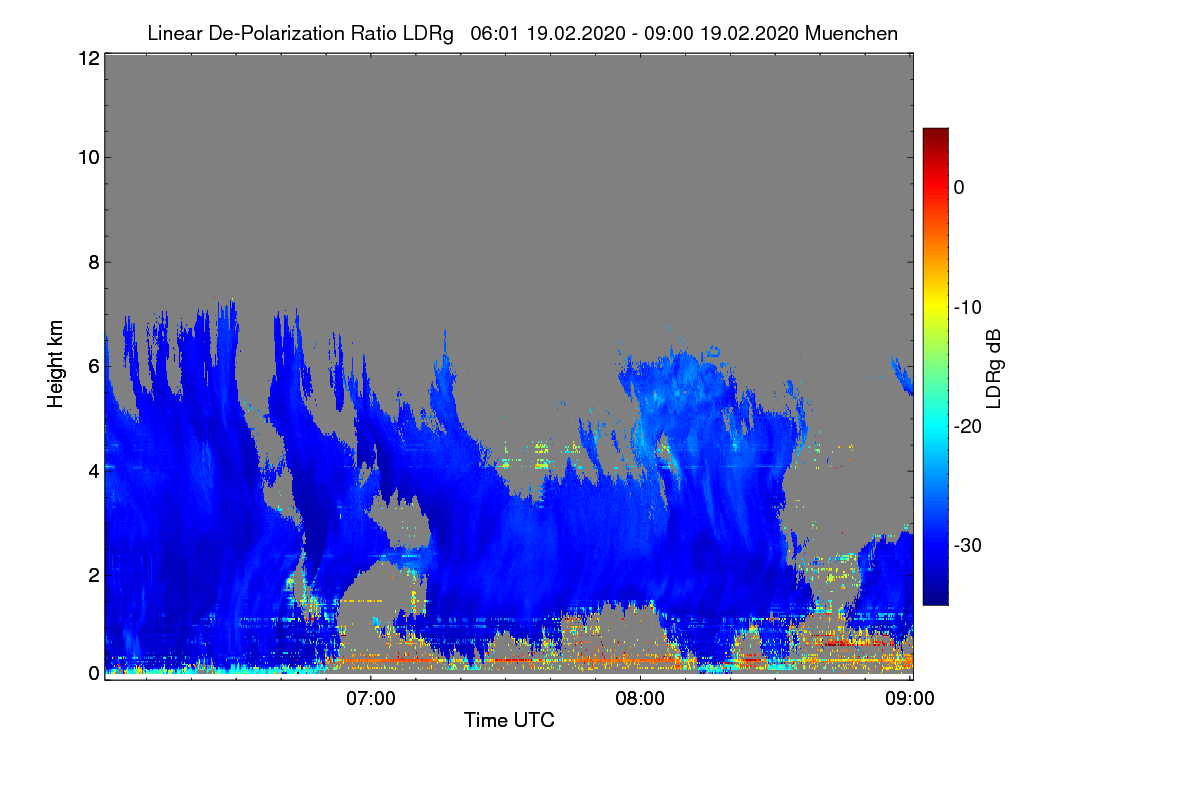This screenshot has height=800, width=1200.
Task: Click the height tick label '0' on the y-axis
Action: click(92, 673)
